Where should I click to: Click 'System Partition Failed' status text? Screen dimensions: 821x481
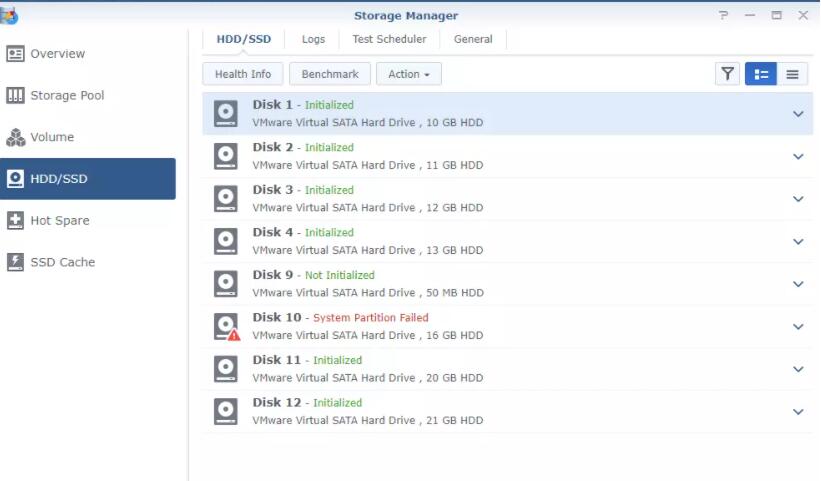pyautogui.click(x=371, y=318)
